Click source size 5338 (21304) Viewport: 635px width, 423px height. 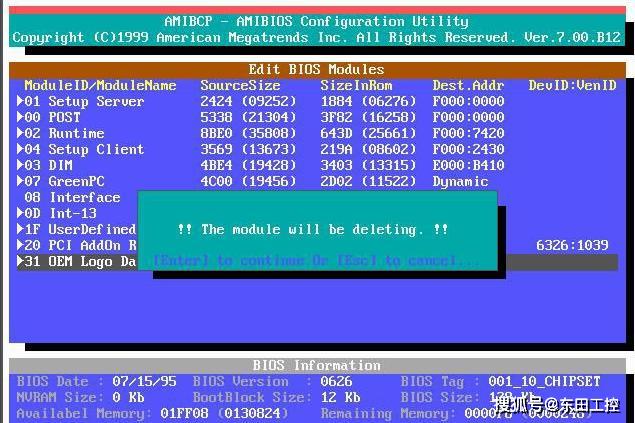tap(249, 117)
